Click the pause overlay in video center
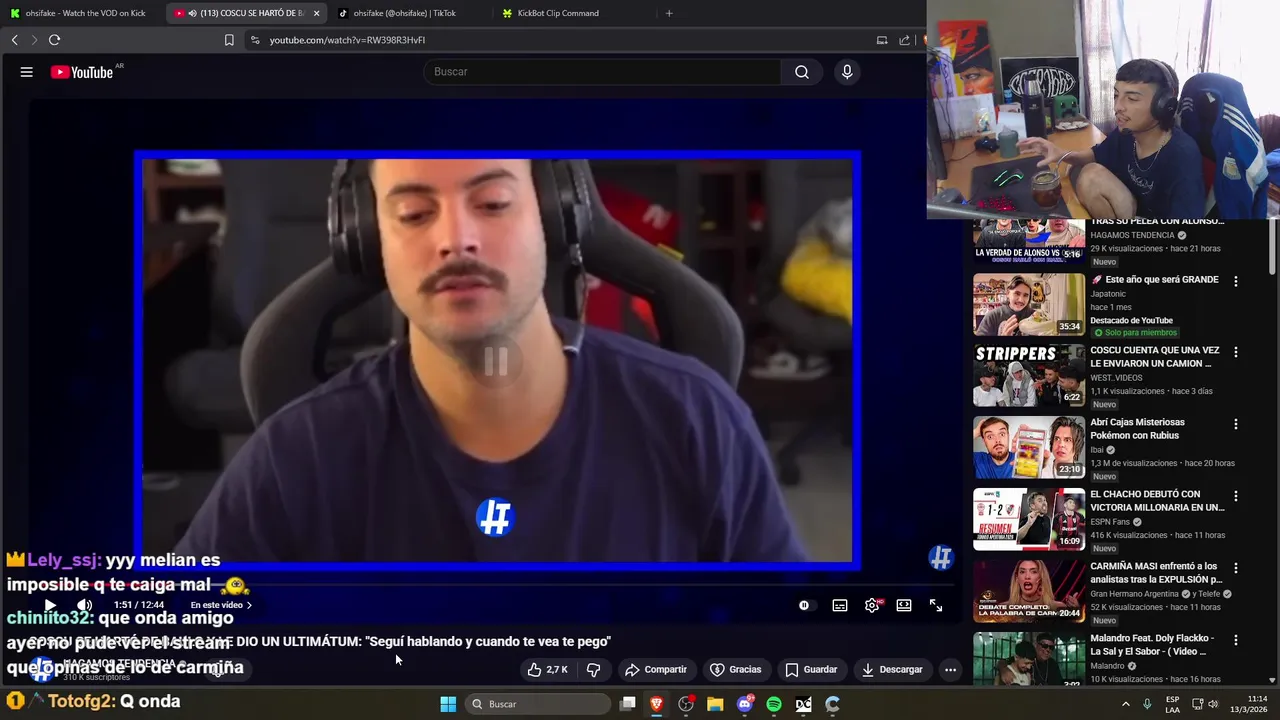 pos(496,361)
